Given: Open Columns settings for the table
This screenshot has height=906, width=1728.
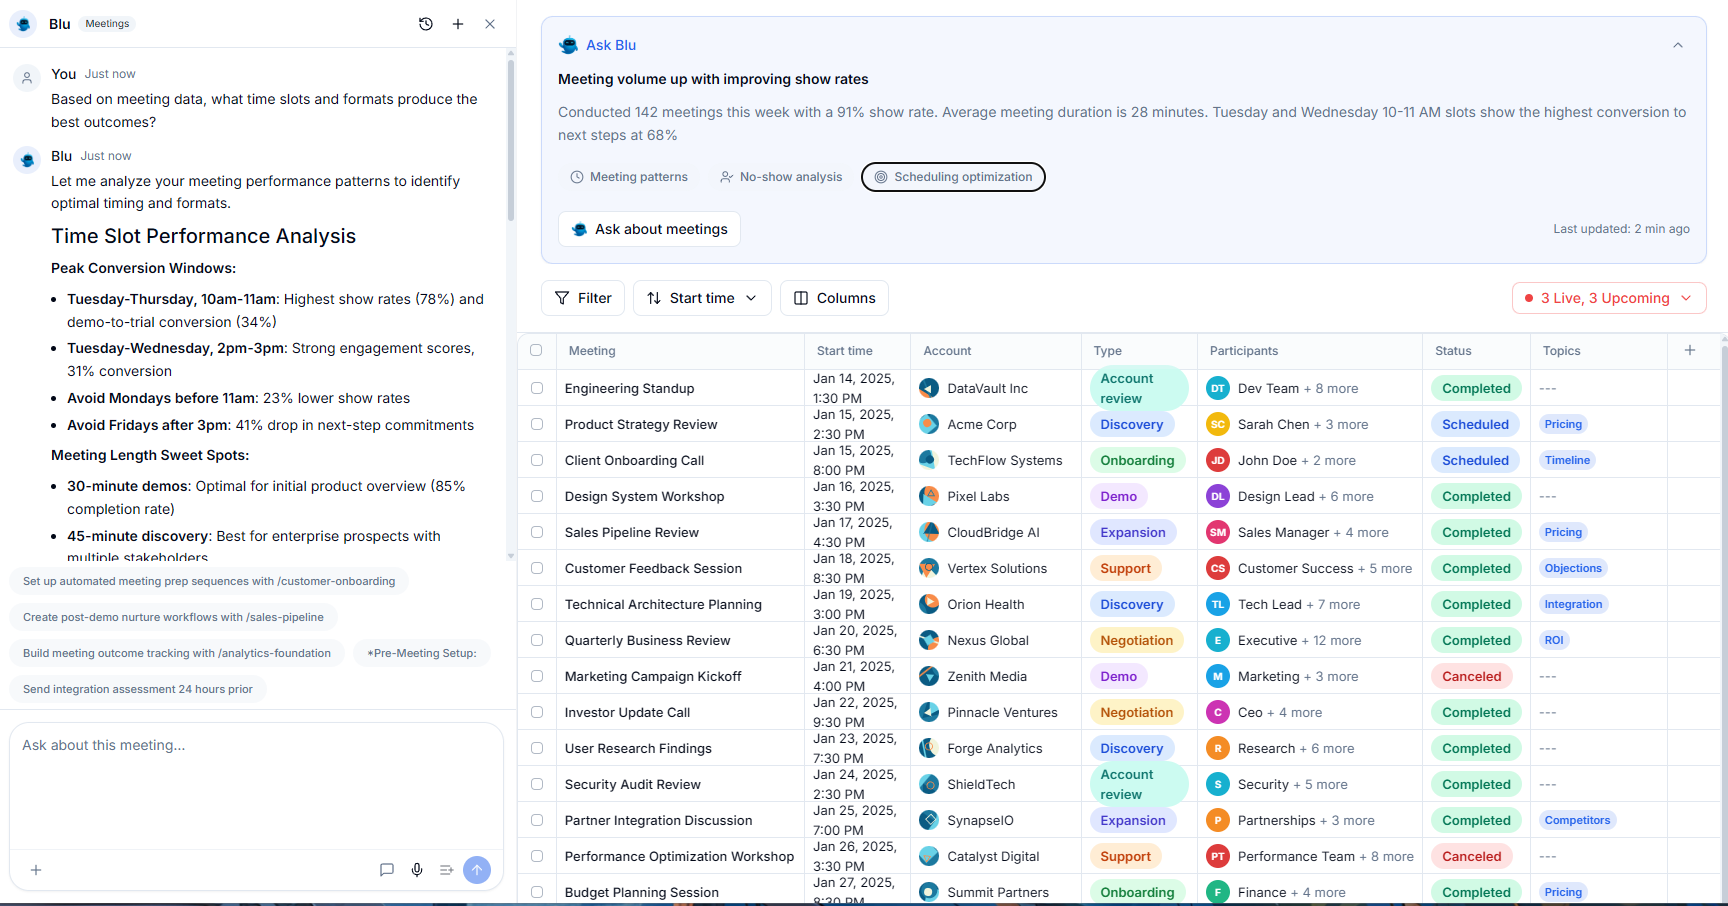Looking at the screenshot, I should [833, 297].
